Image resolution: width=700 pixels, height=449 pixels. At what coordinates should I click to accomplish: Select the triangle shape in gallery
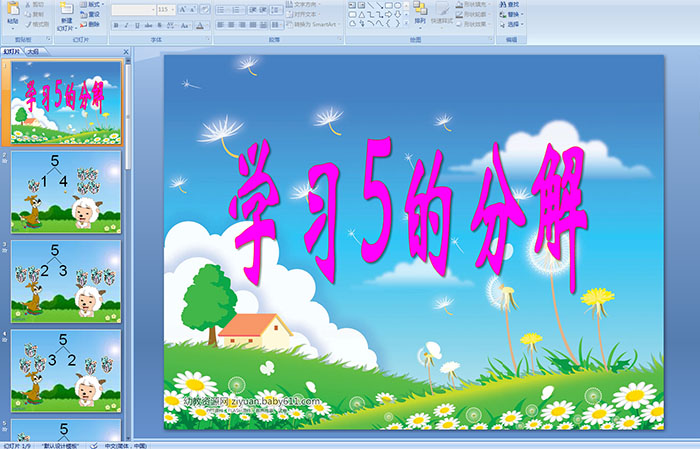362,15
